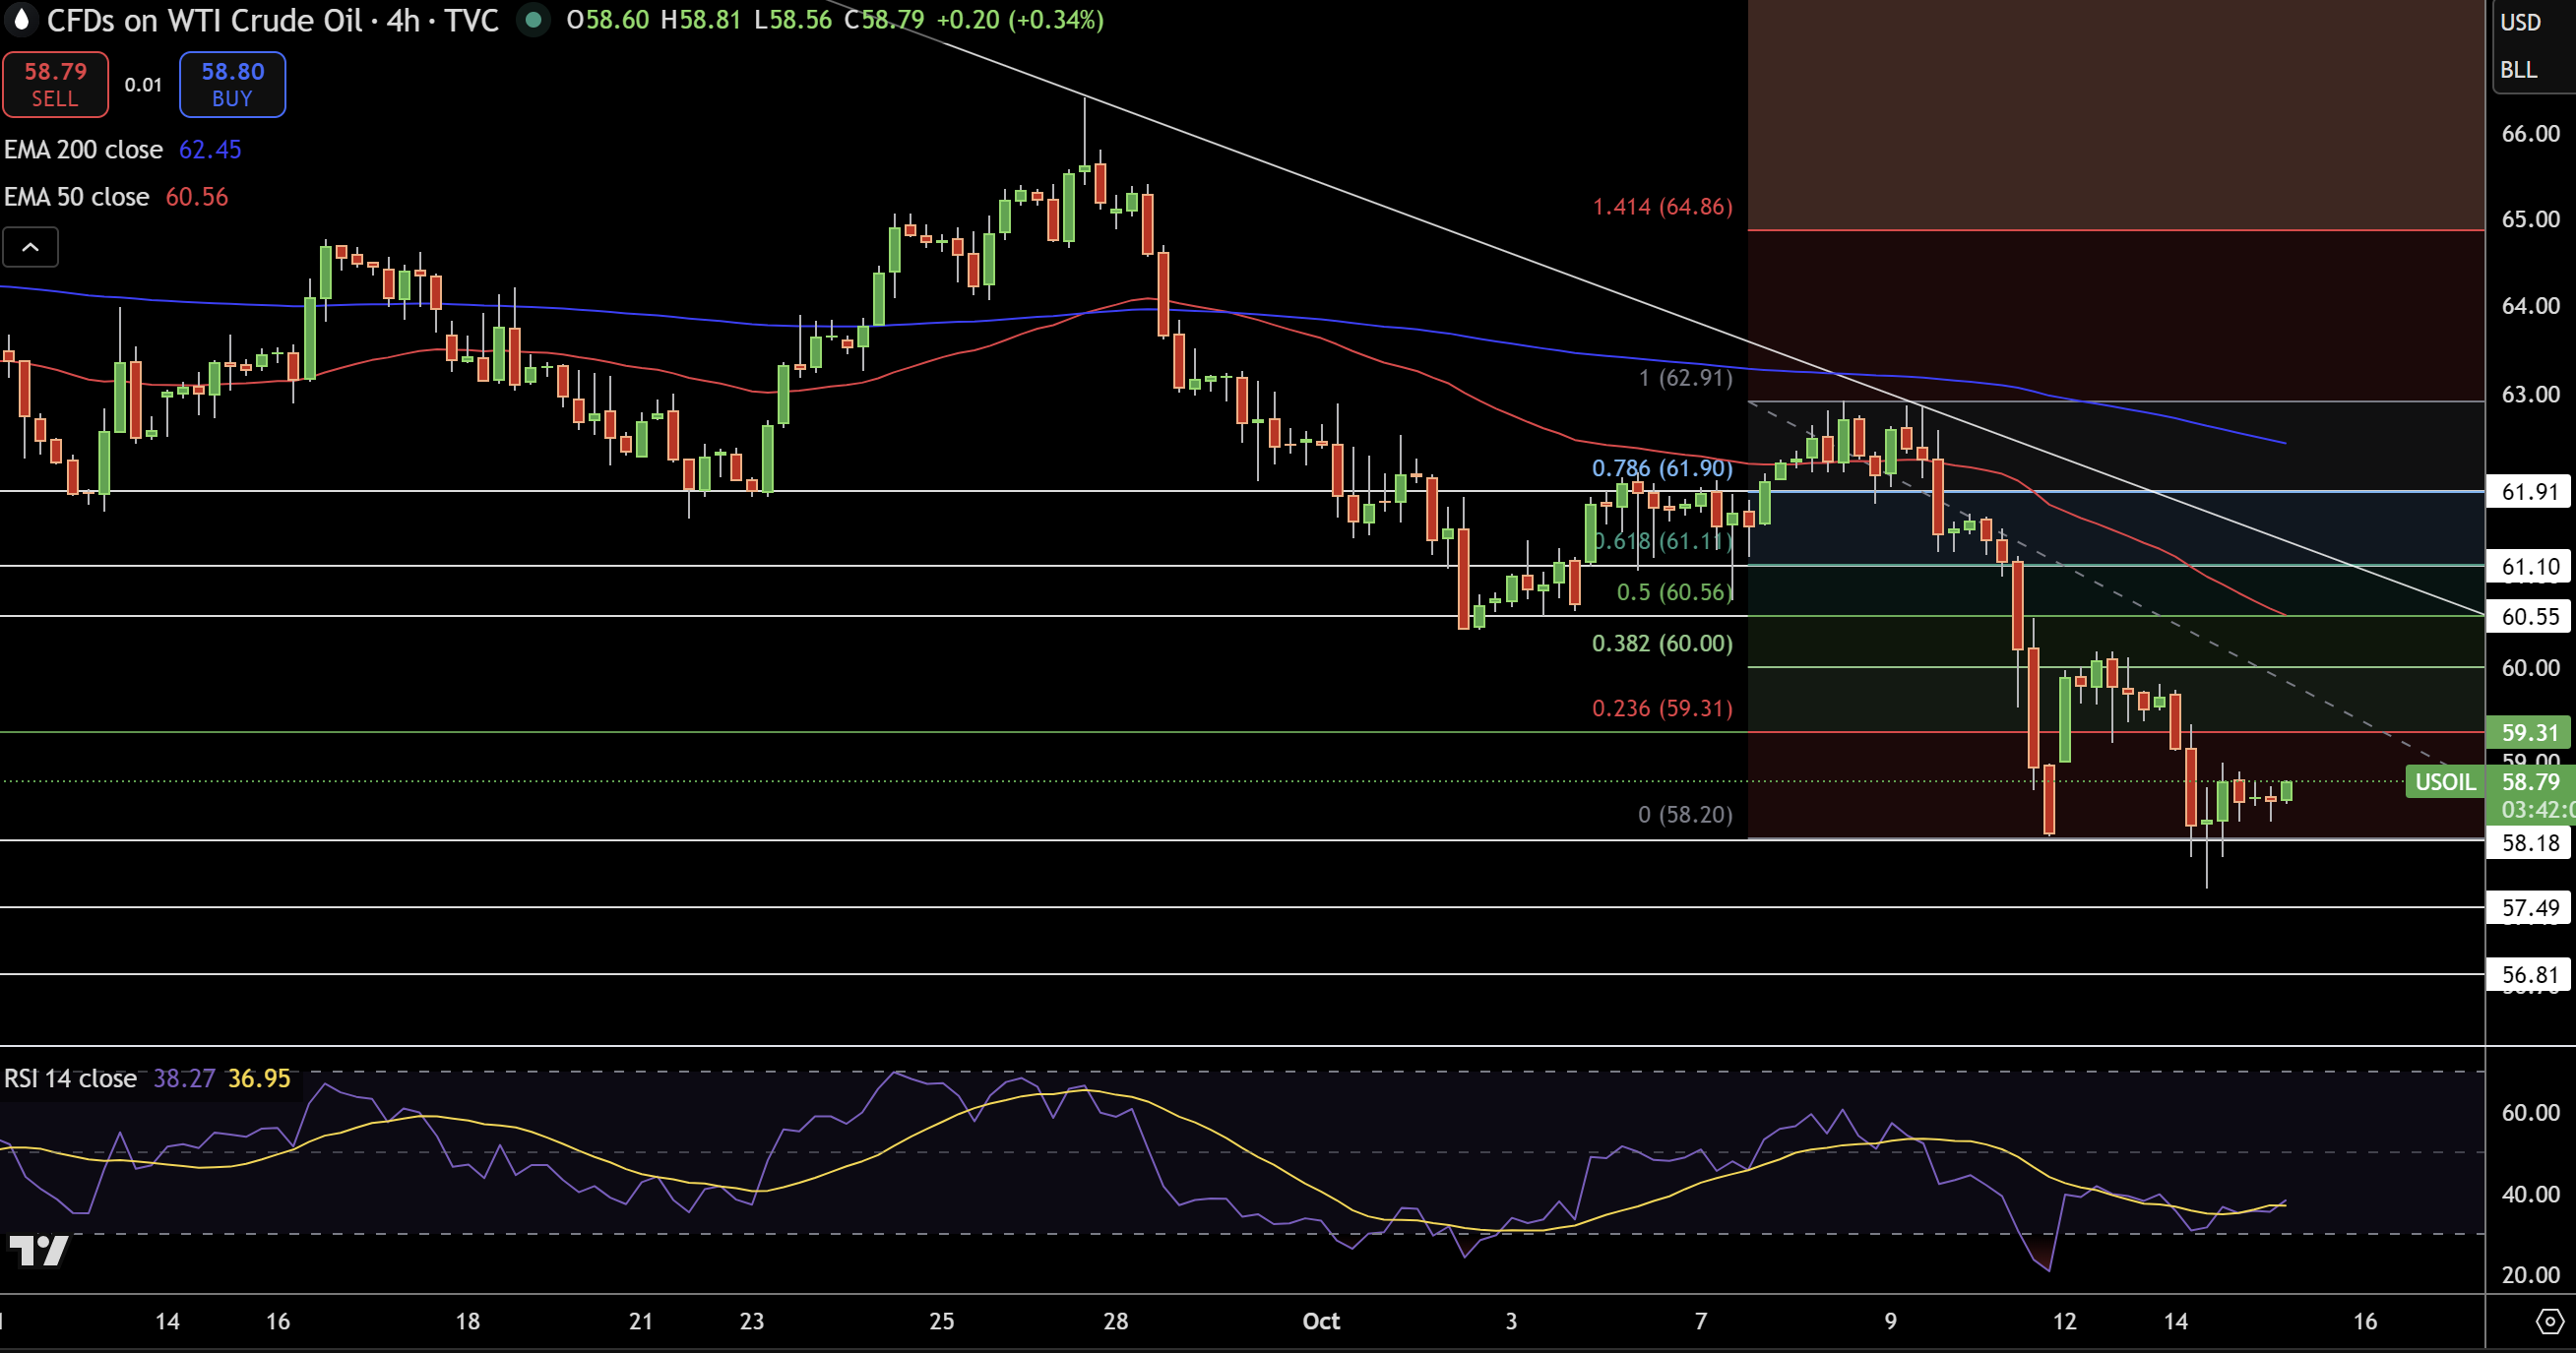The height and width of the screenshot is (1353, 2576).
Task: Click the 61.91 price axis label
Action: pos(2529,492)
